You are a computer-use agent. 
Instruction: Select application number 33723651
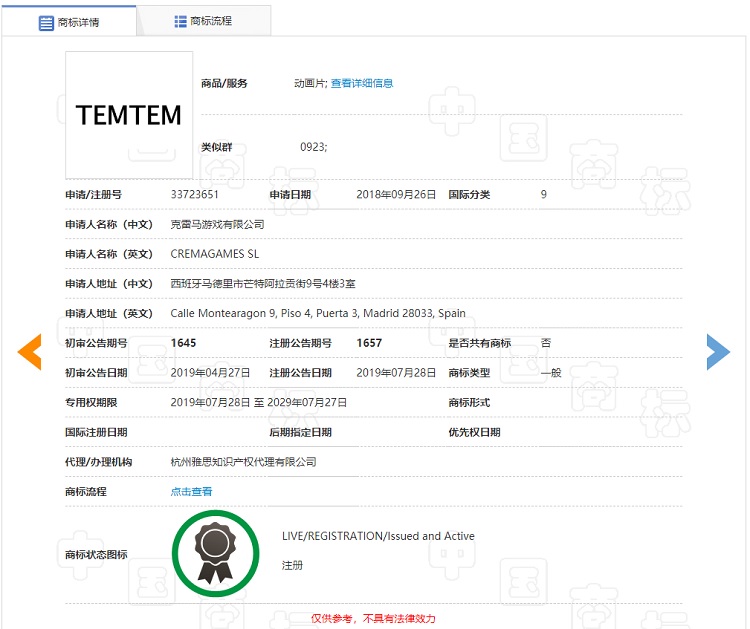point(195,195)
